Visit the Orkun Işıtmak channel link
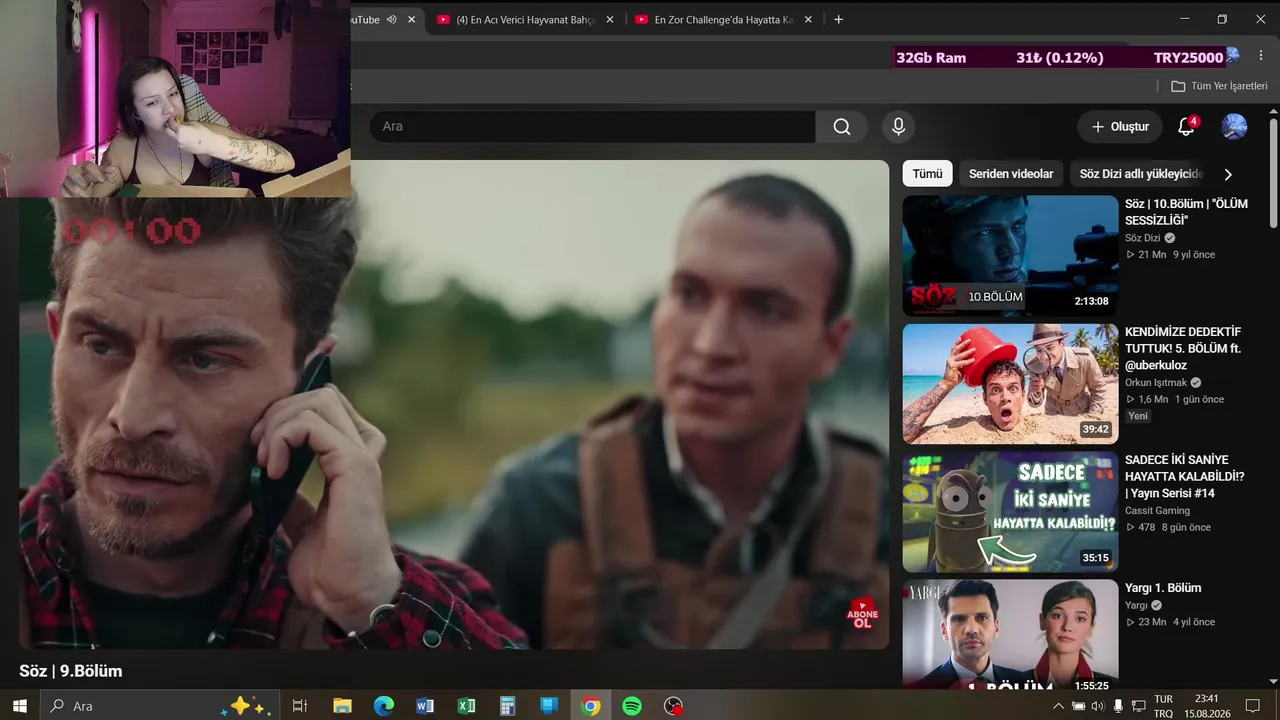The width and height of the screenshot is (1280, 720). [x=1157, y=382]
